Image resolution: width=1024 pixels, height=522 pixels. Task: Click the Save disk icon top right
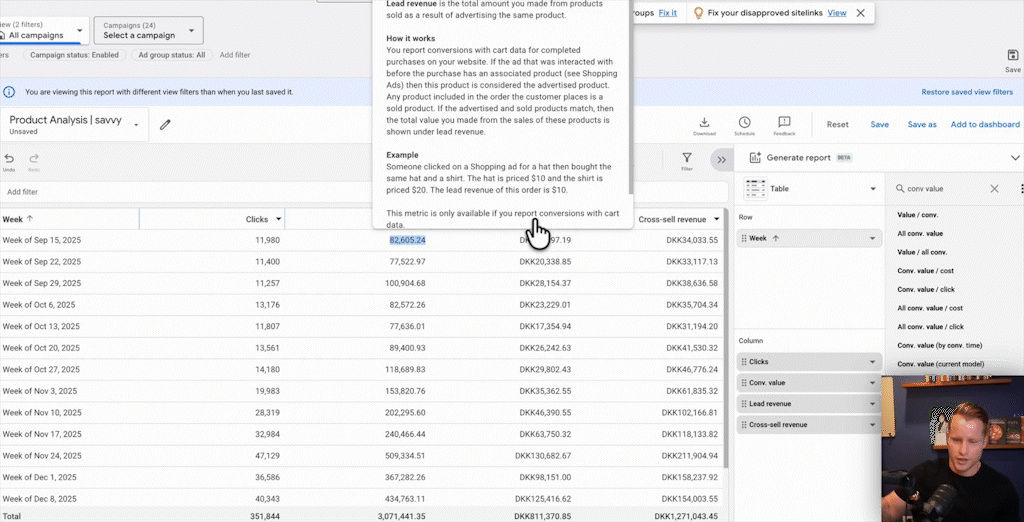[x=1013, y=58]
